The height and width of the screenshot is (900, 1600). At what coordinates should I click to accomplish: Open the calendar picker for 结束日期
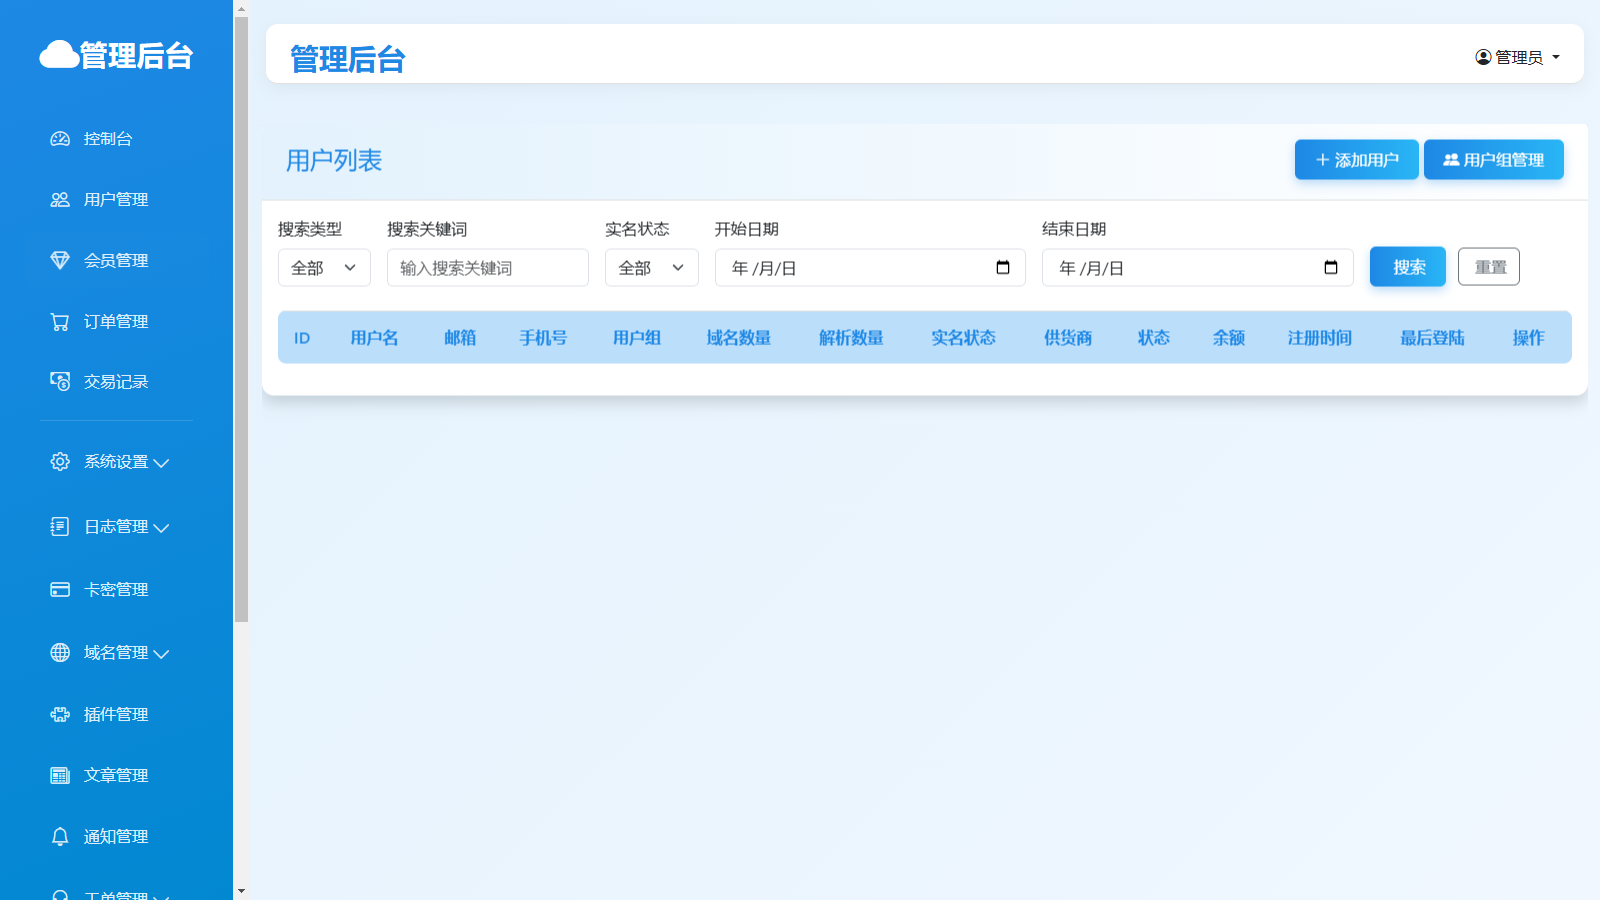click(x=1331, y=268)
